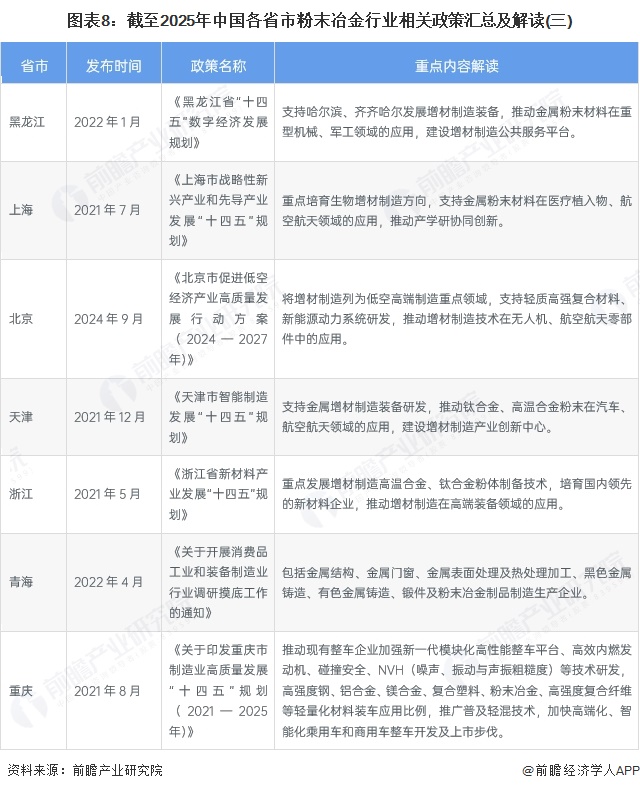Click the 浙江省新材料产业发展 policy name

click(218, 494)
